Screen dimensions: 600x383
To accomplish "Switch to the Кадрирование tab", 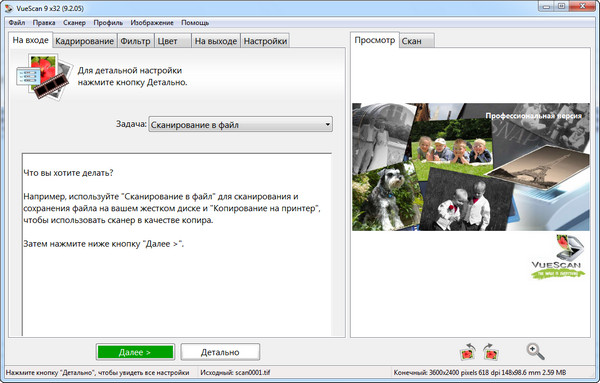I will (85, 41).
